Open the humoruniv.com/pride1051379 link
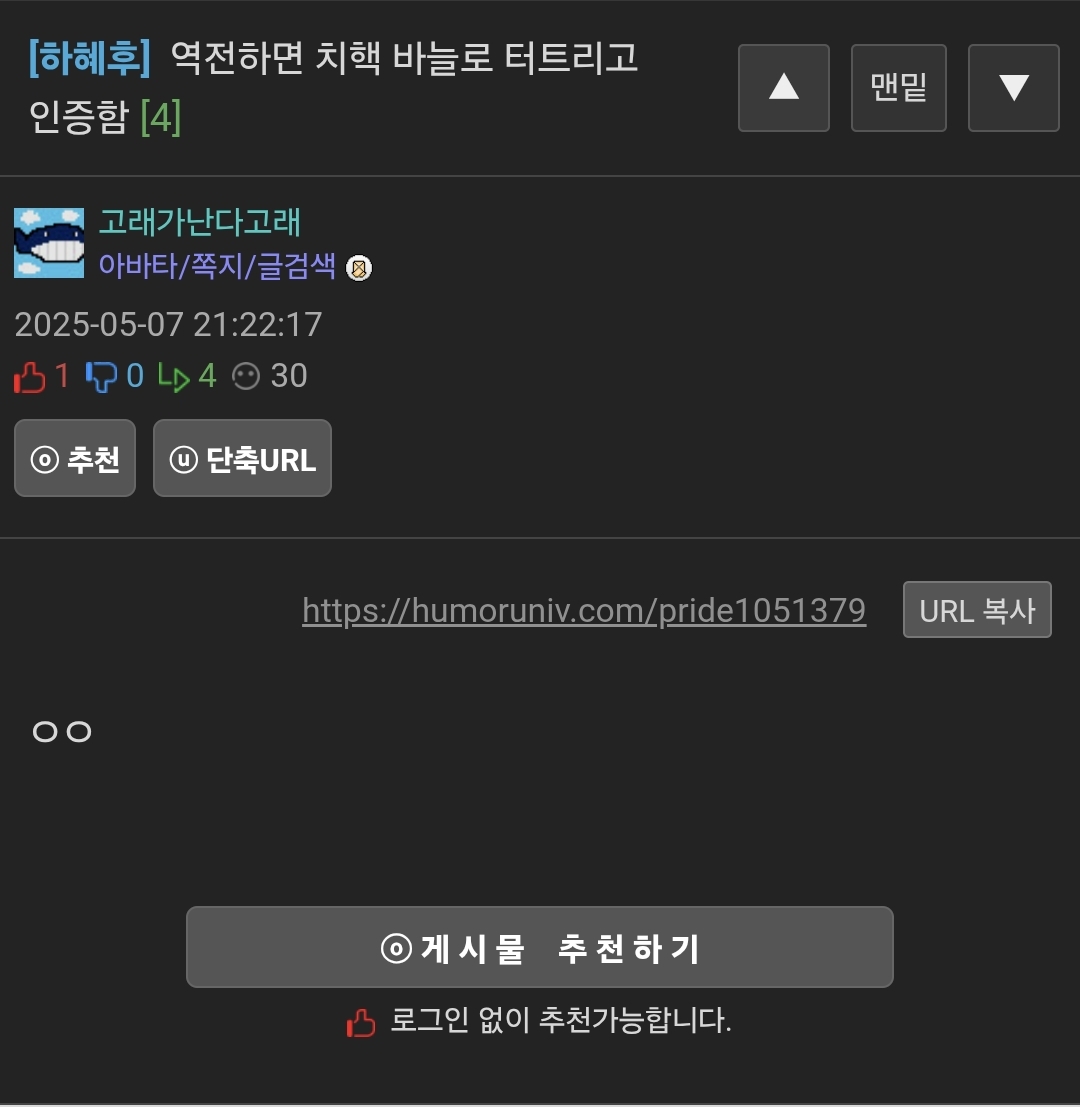The width and height of the screenshot is (1080, 1107). coord(584,611)
